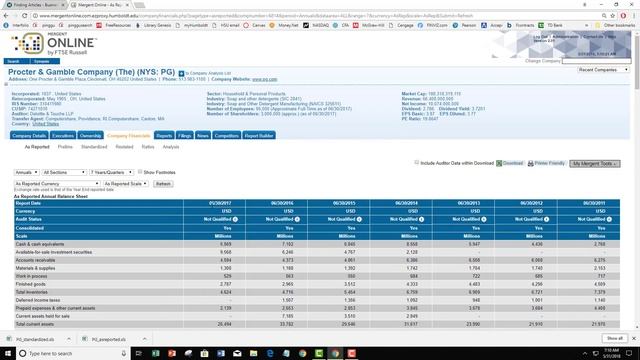This screenshot has height=360, width=640.
Task: Click Change Company input field
Action: 596,61
